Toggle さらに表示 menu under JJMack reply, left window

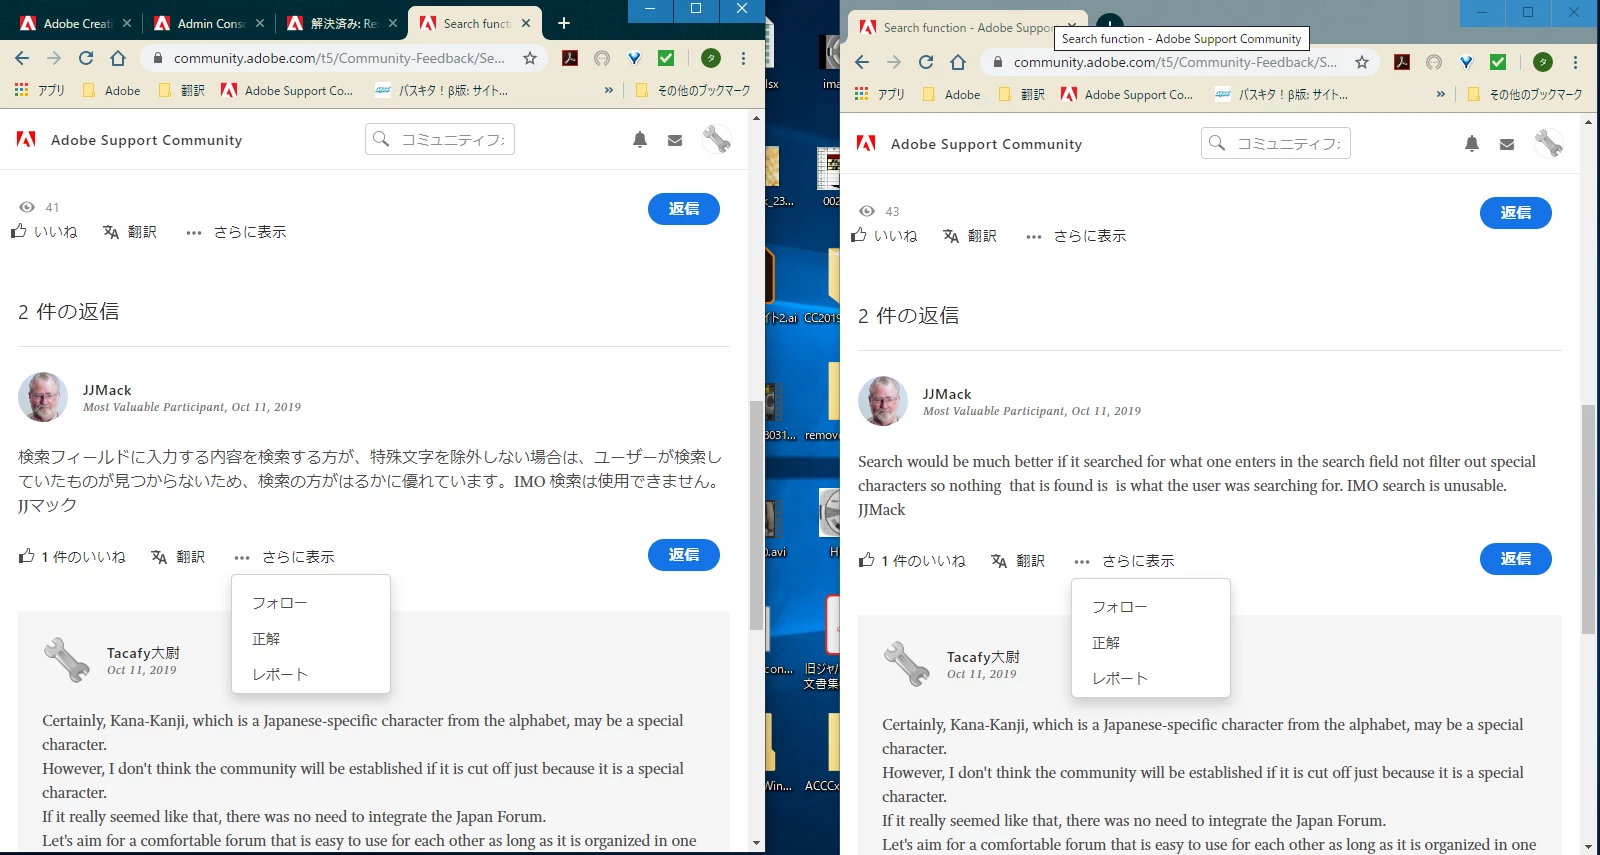(x=285, y=557)
